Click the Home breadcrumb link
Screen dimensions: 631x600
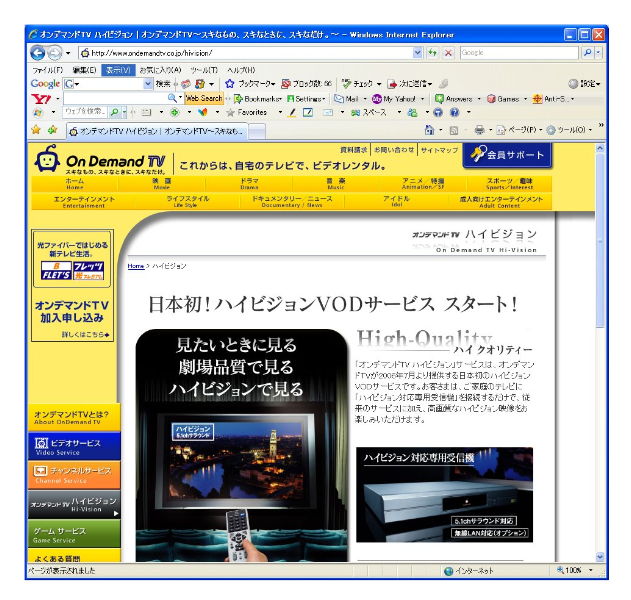coord(136,266)
